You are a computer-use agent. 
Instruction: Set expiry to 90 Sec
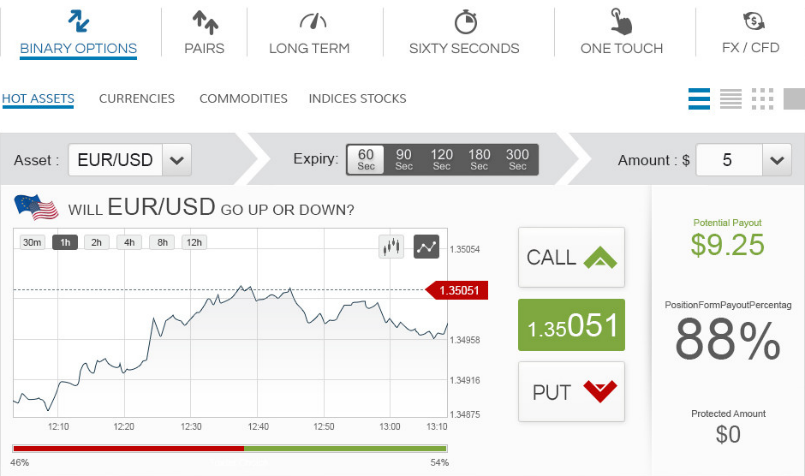pyautogui.click(x=404, y=160)
